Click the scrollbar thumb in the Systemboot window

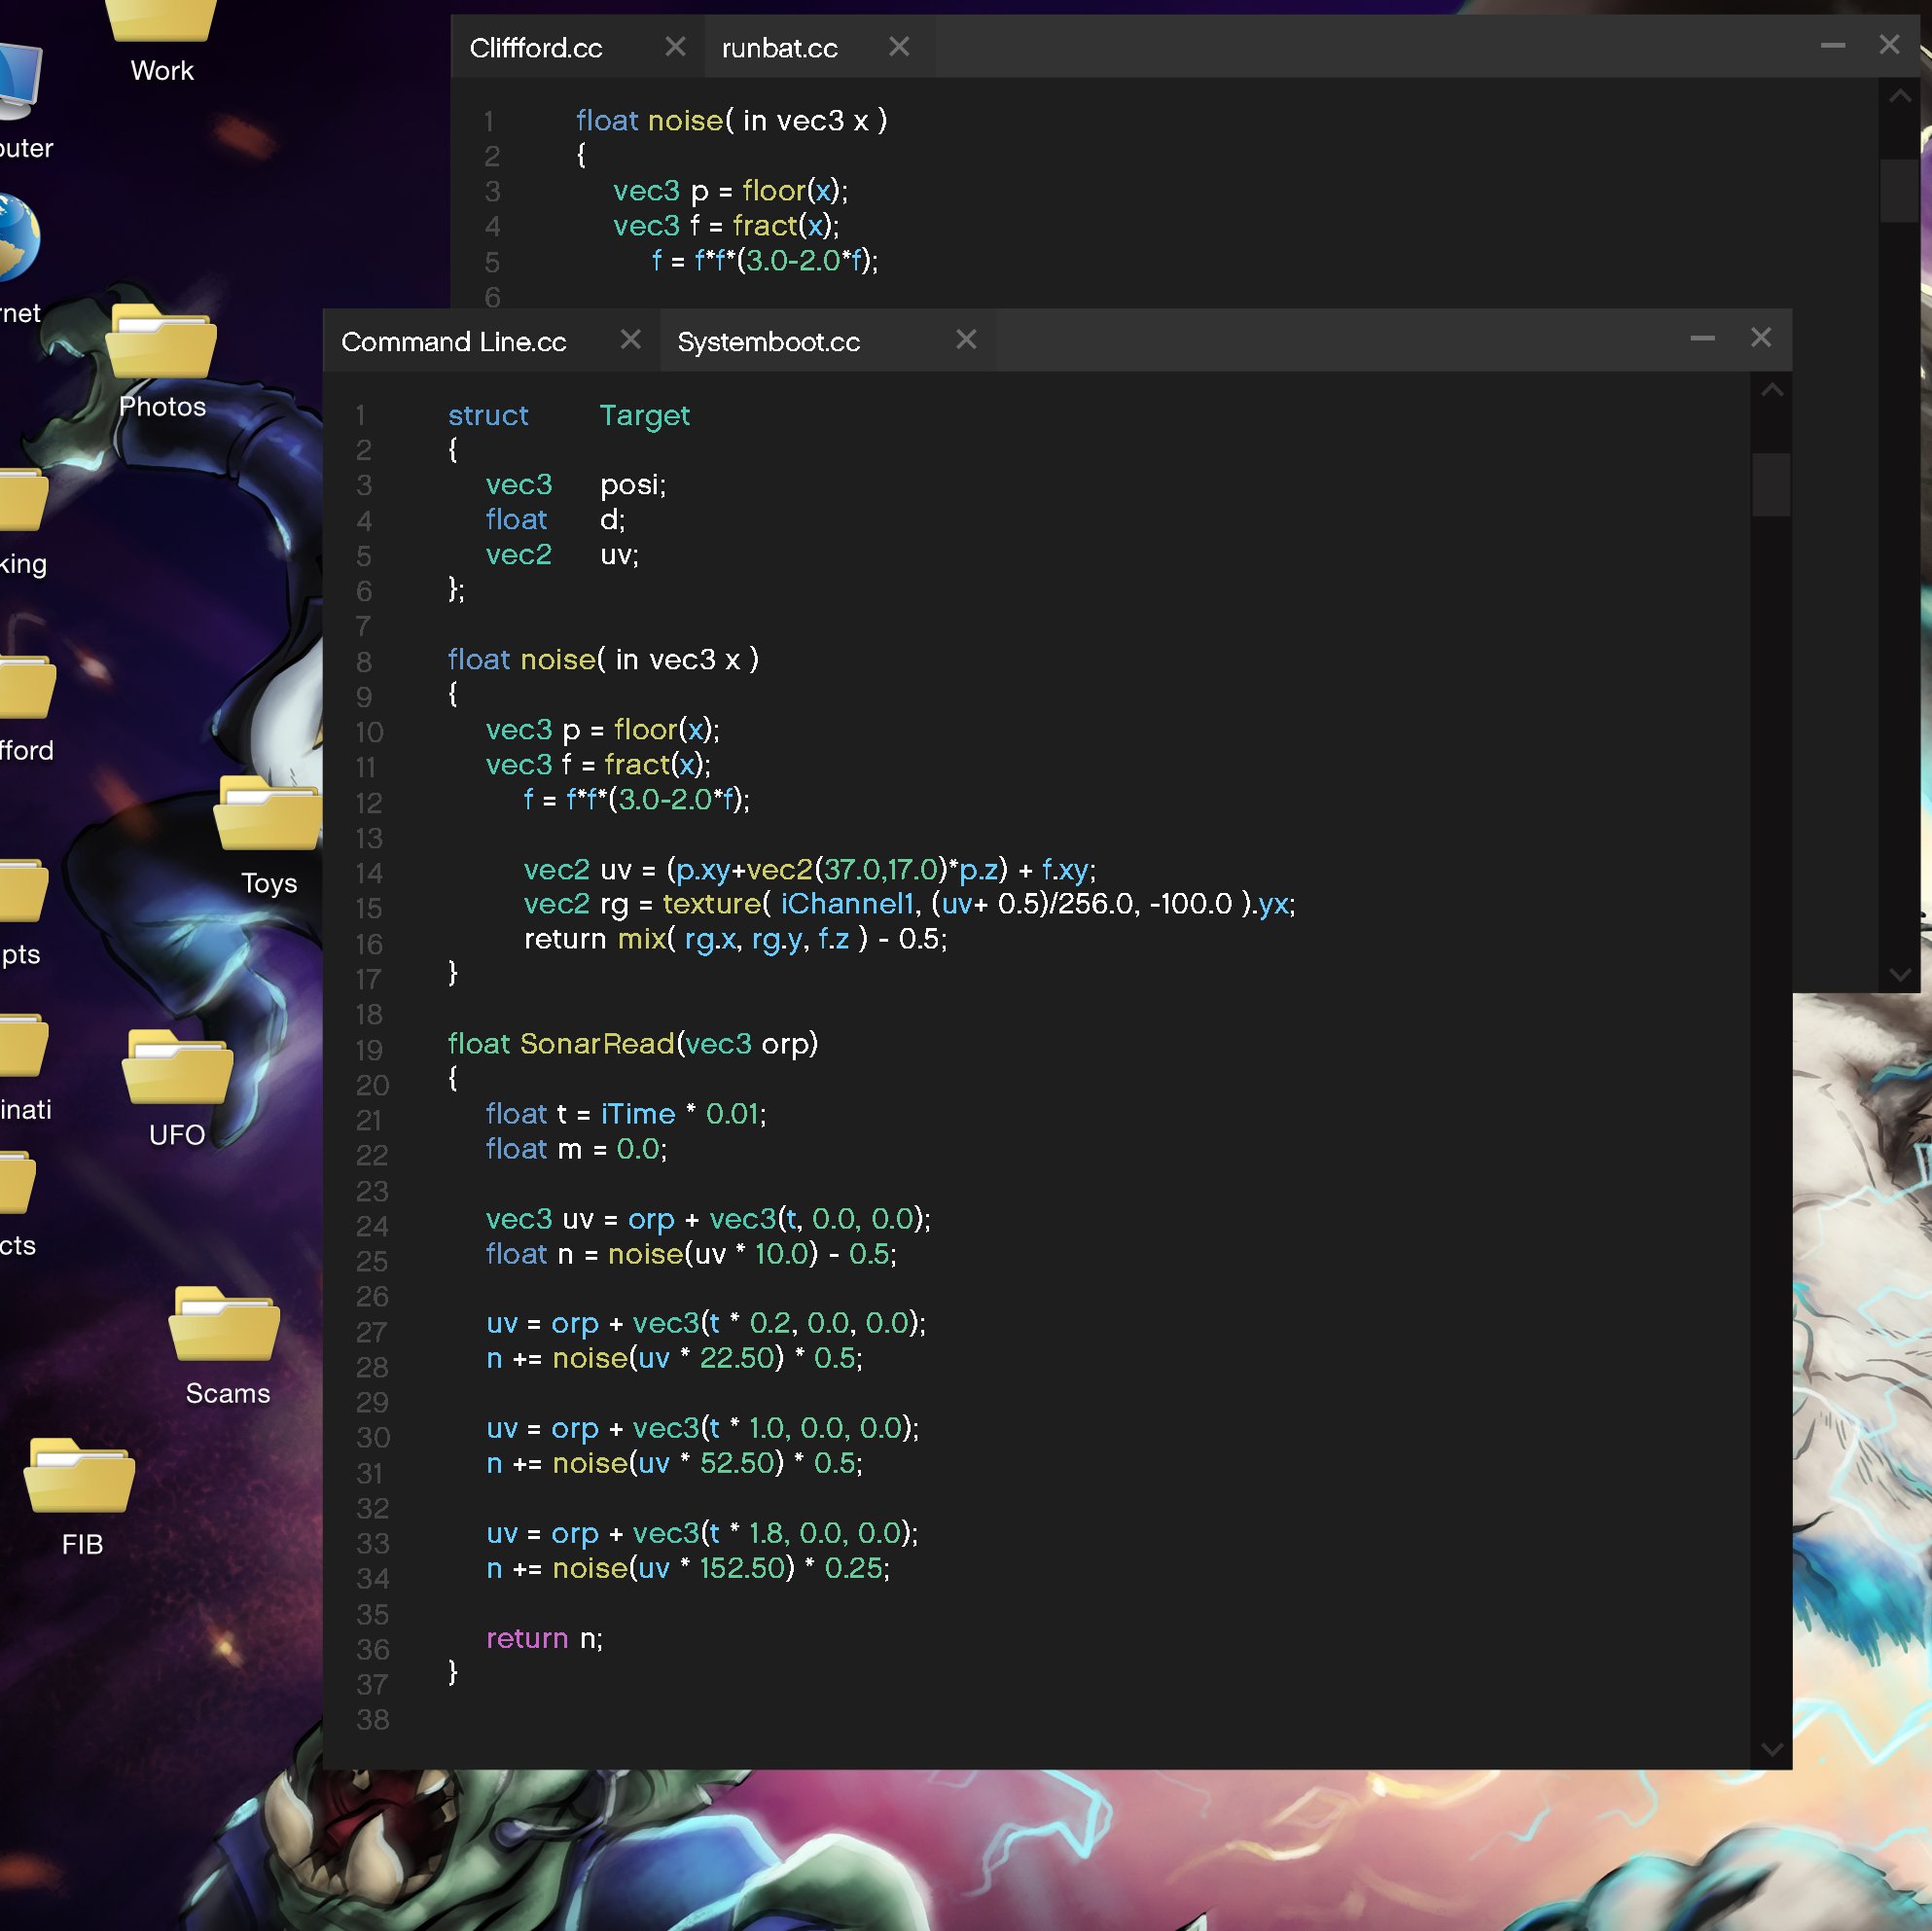[x=1772, y=485]
